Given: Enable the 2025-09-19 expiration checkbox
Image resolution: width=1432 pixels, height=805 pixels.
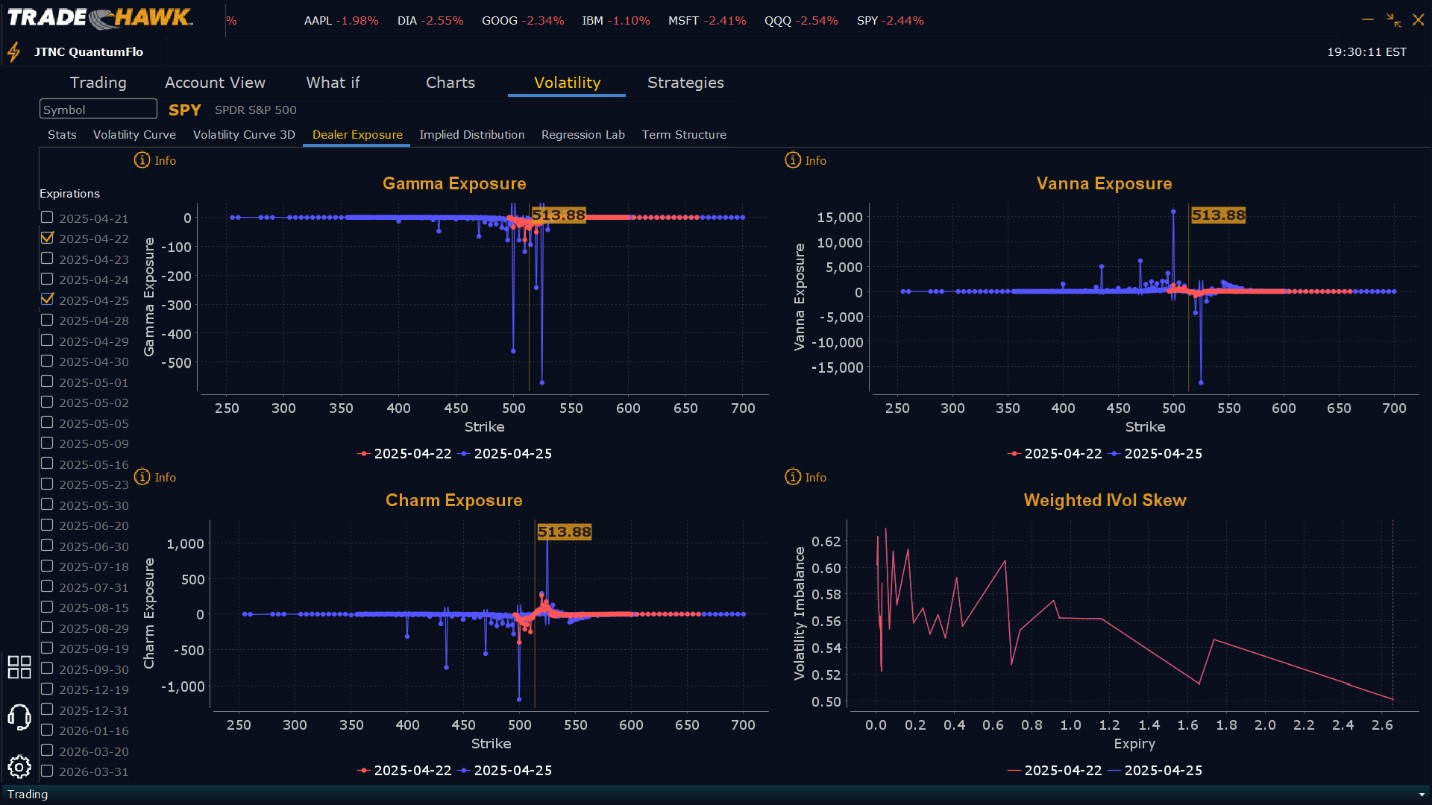Looking at the screenshot, I should [x=47, y=648].
